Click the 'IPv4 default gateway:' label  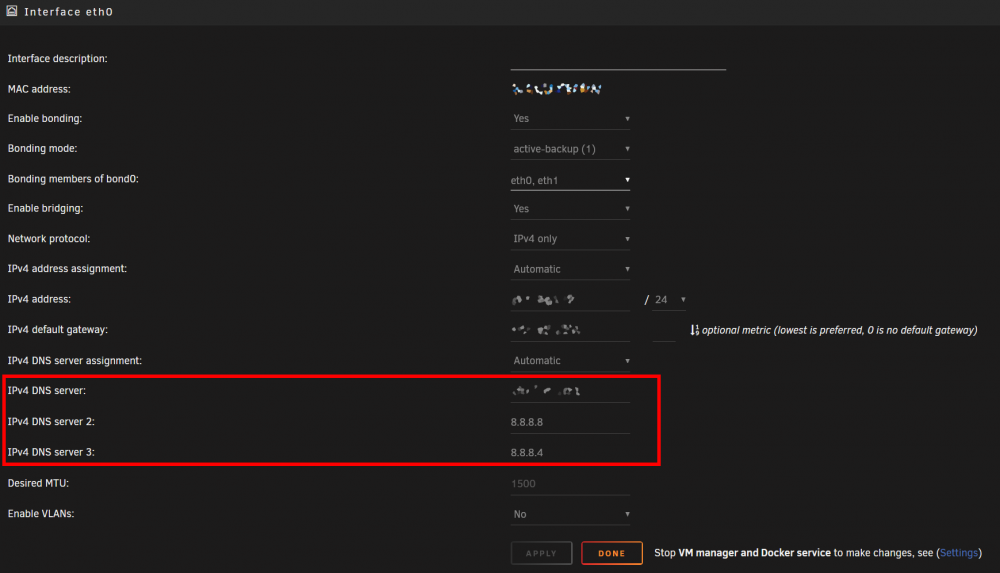coord(57,329)
